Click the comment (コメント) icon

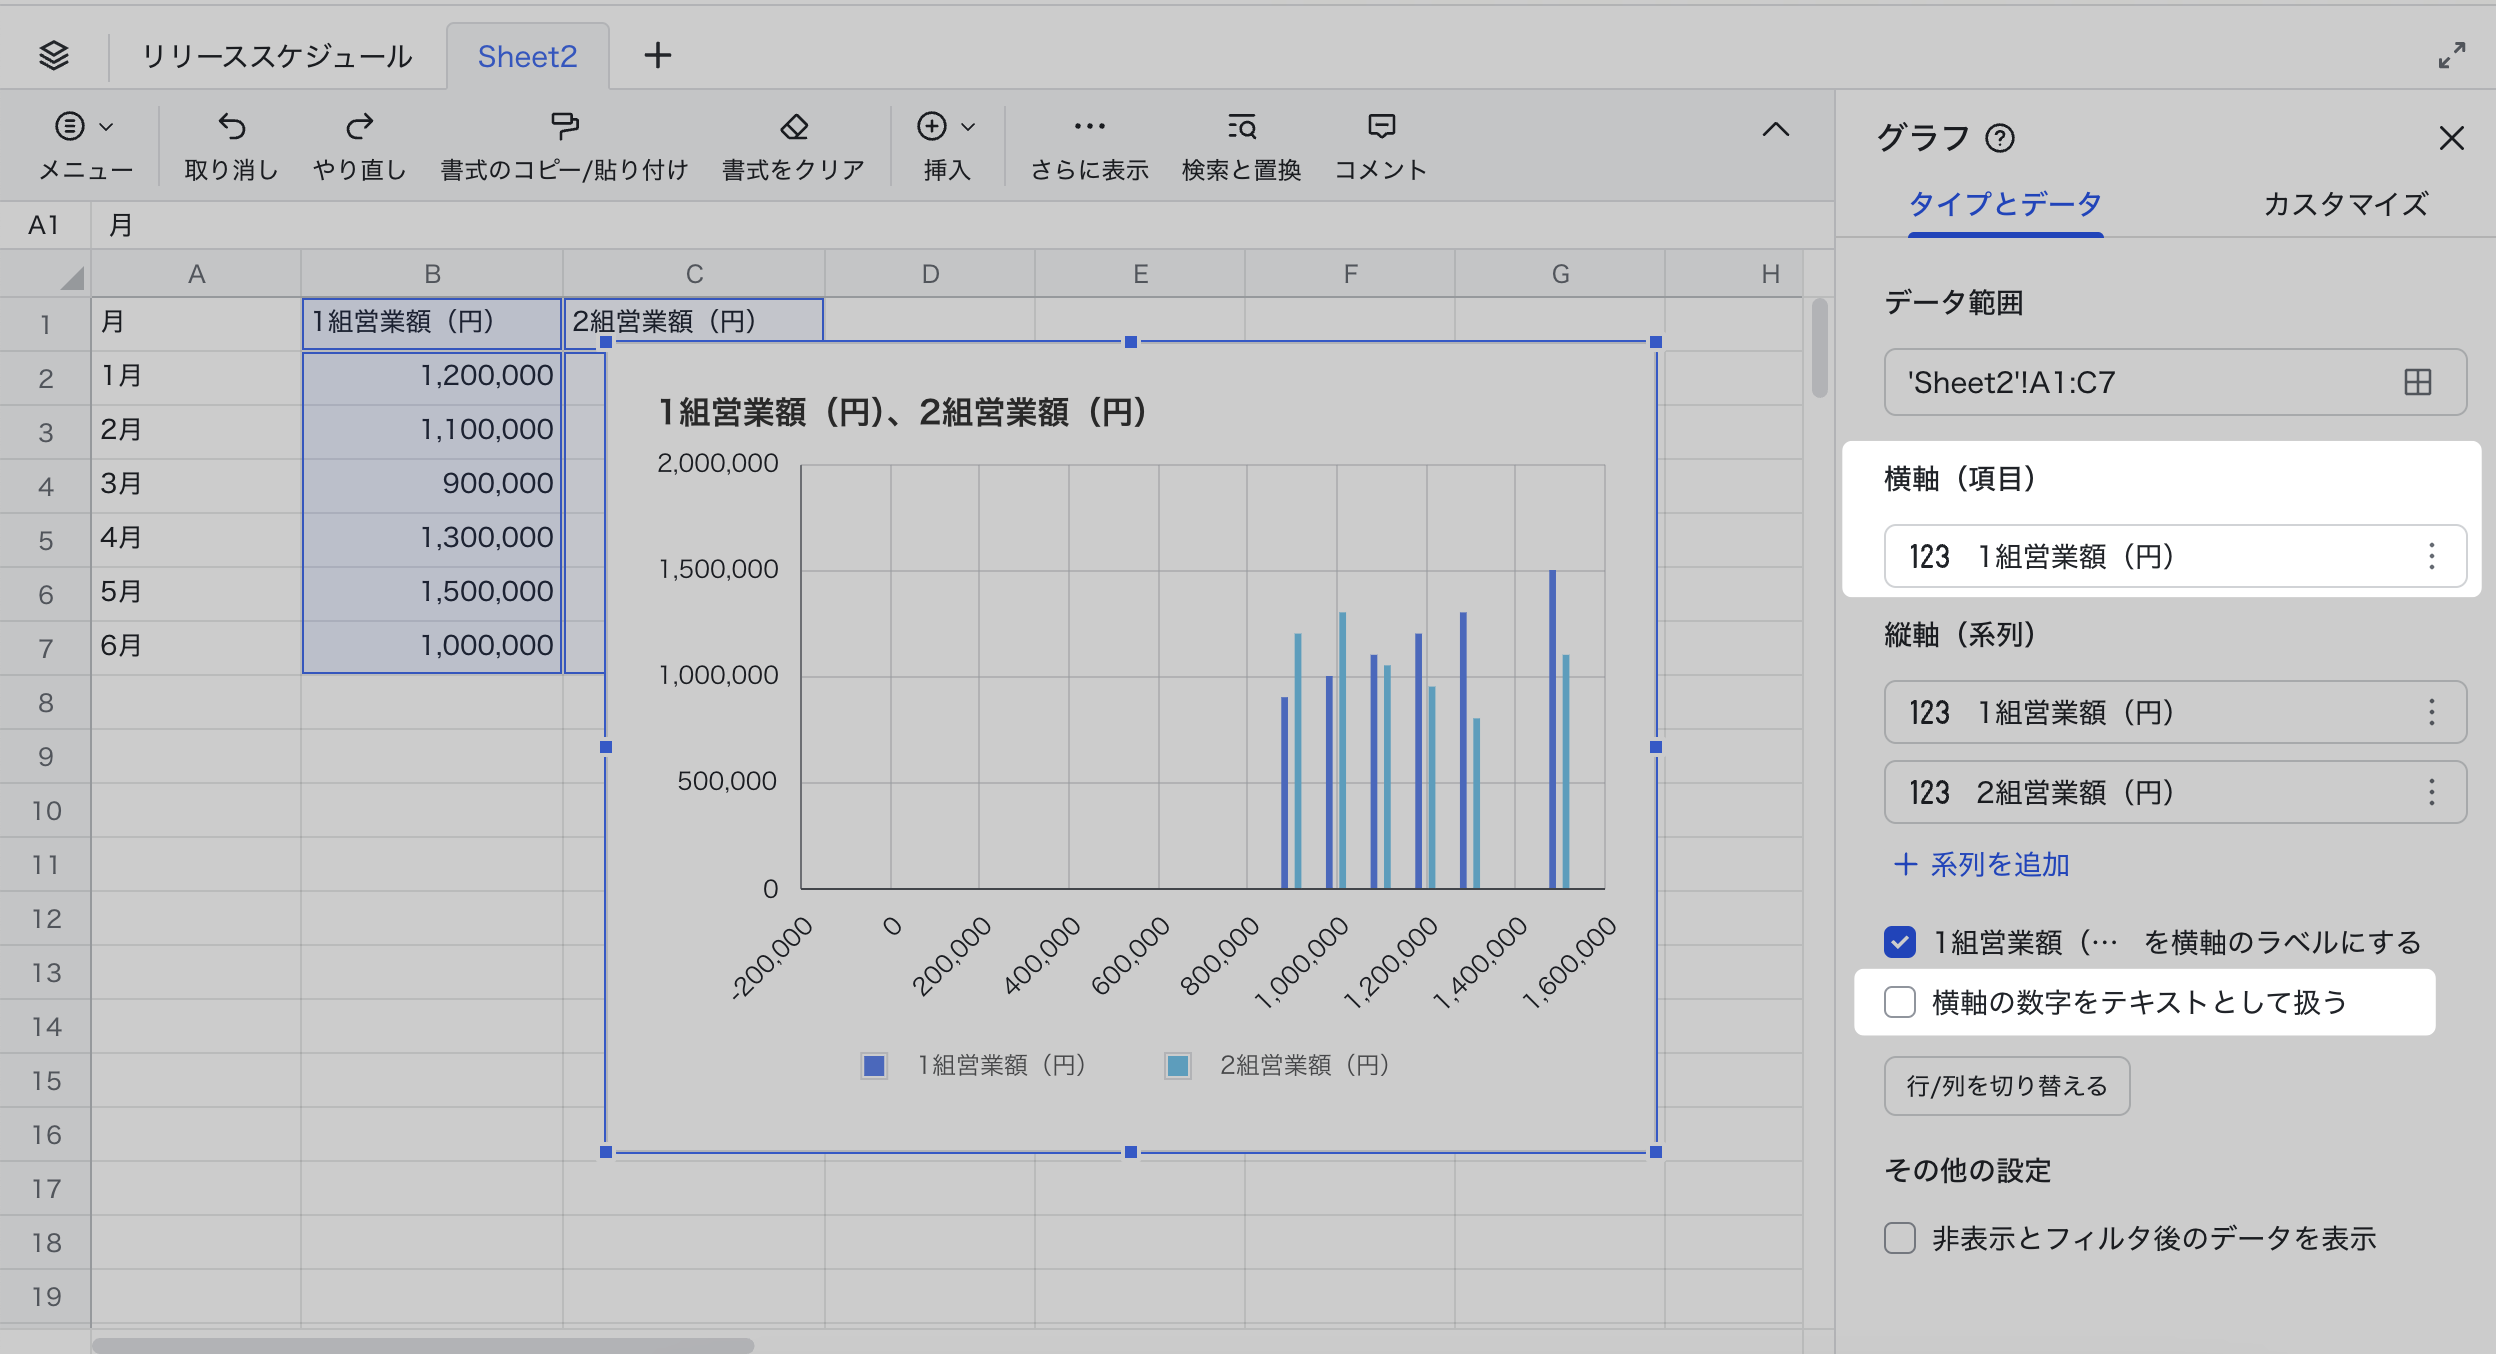[x=1381, y=127]
